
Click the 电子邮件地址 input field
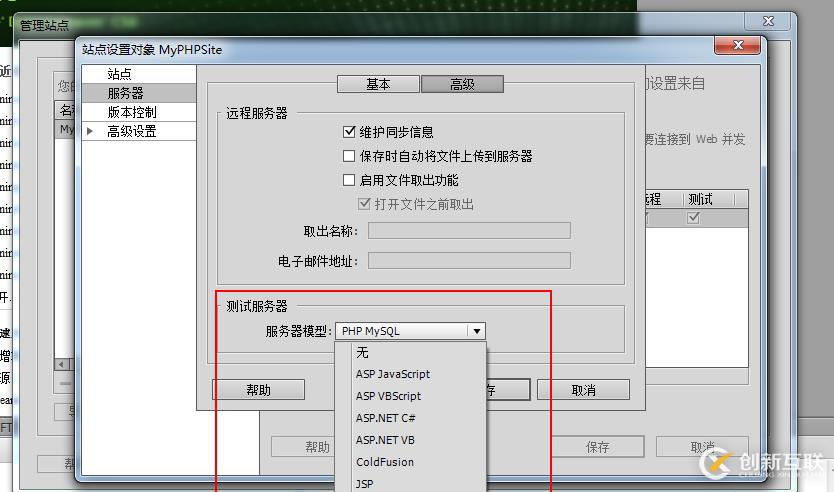(469, 261)
